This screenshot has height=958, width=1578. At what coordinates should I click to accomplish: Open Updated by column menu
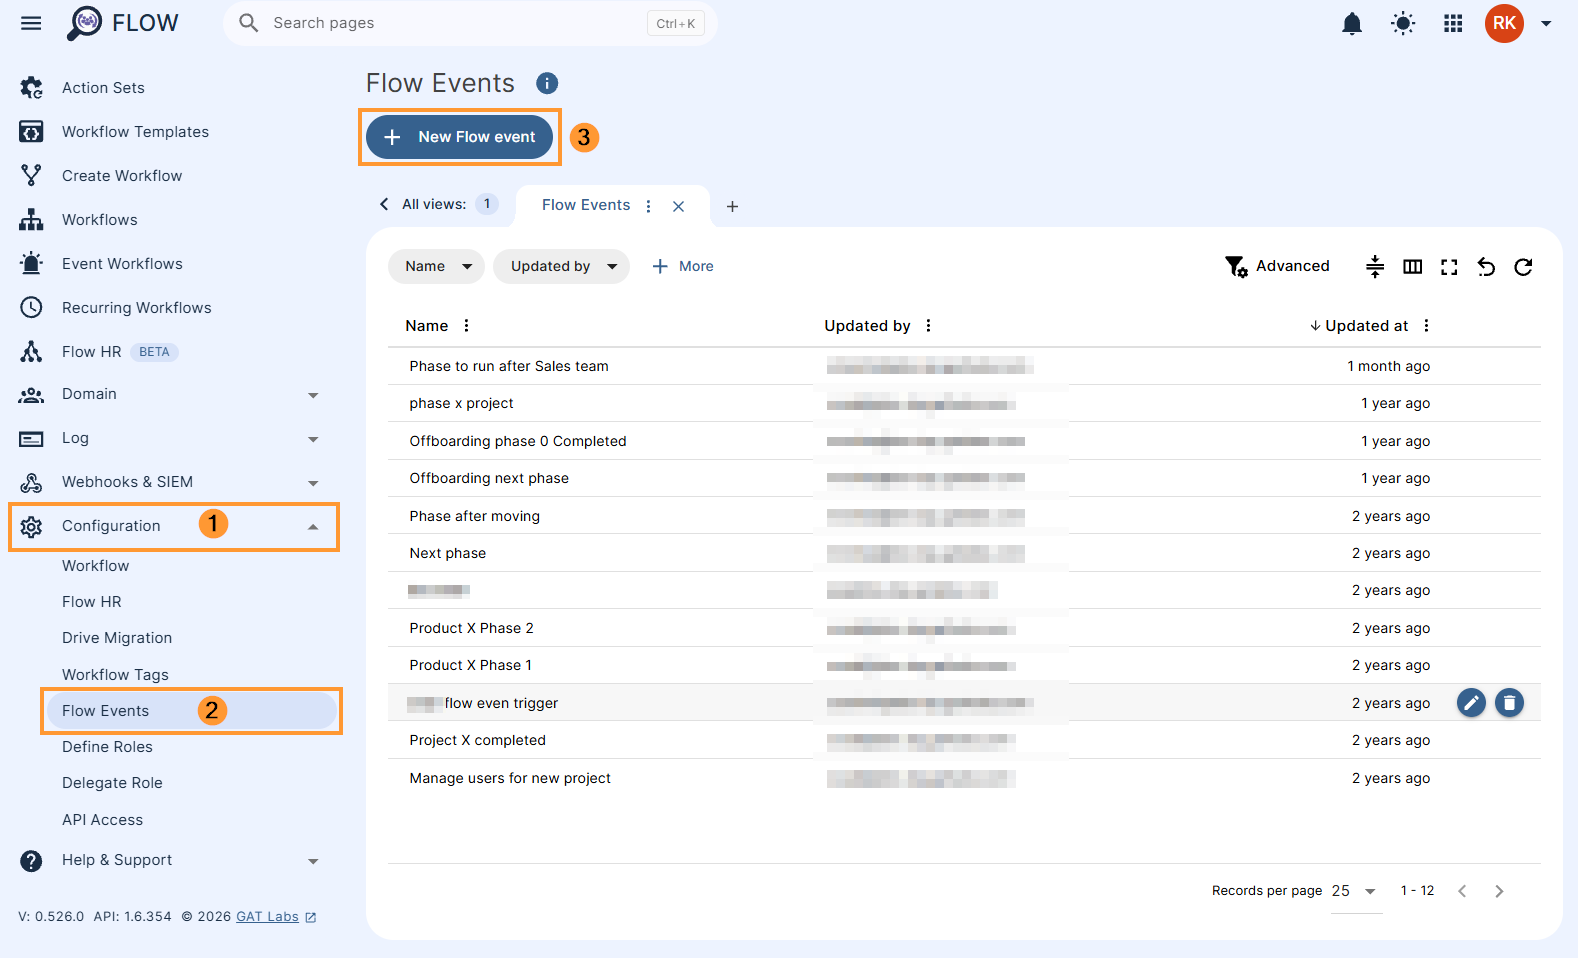click(929, 326)
